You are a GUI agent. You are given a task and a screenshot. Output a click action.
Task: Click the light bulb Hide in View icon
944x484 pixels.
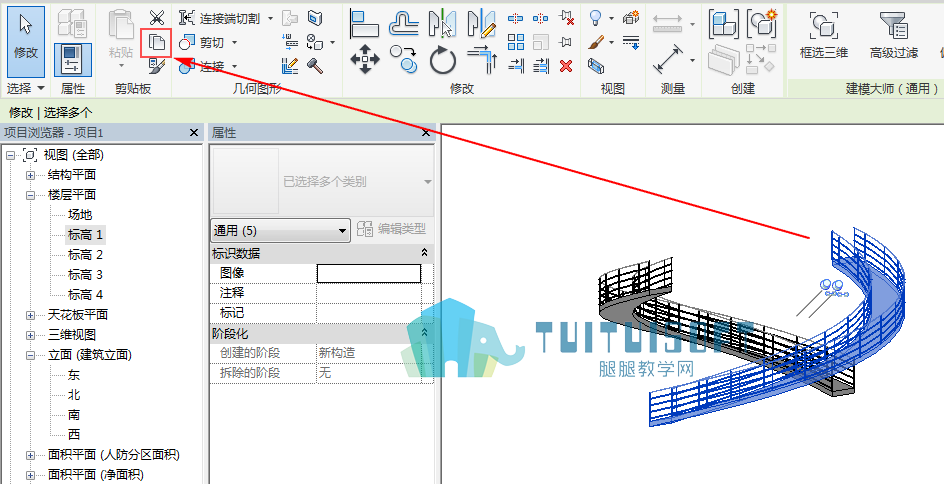click(595, 18)
